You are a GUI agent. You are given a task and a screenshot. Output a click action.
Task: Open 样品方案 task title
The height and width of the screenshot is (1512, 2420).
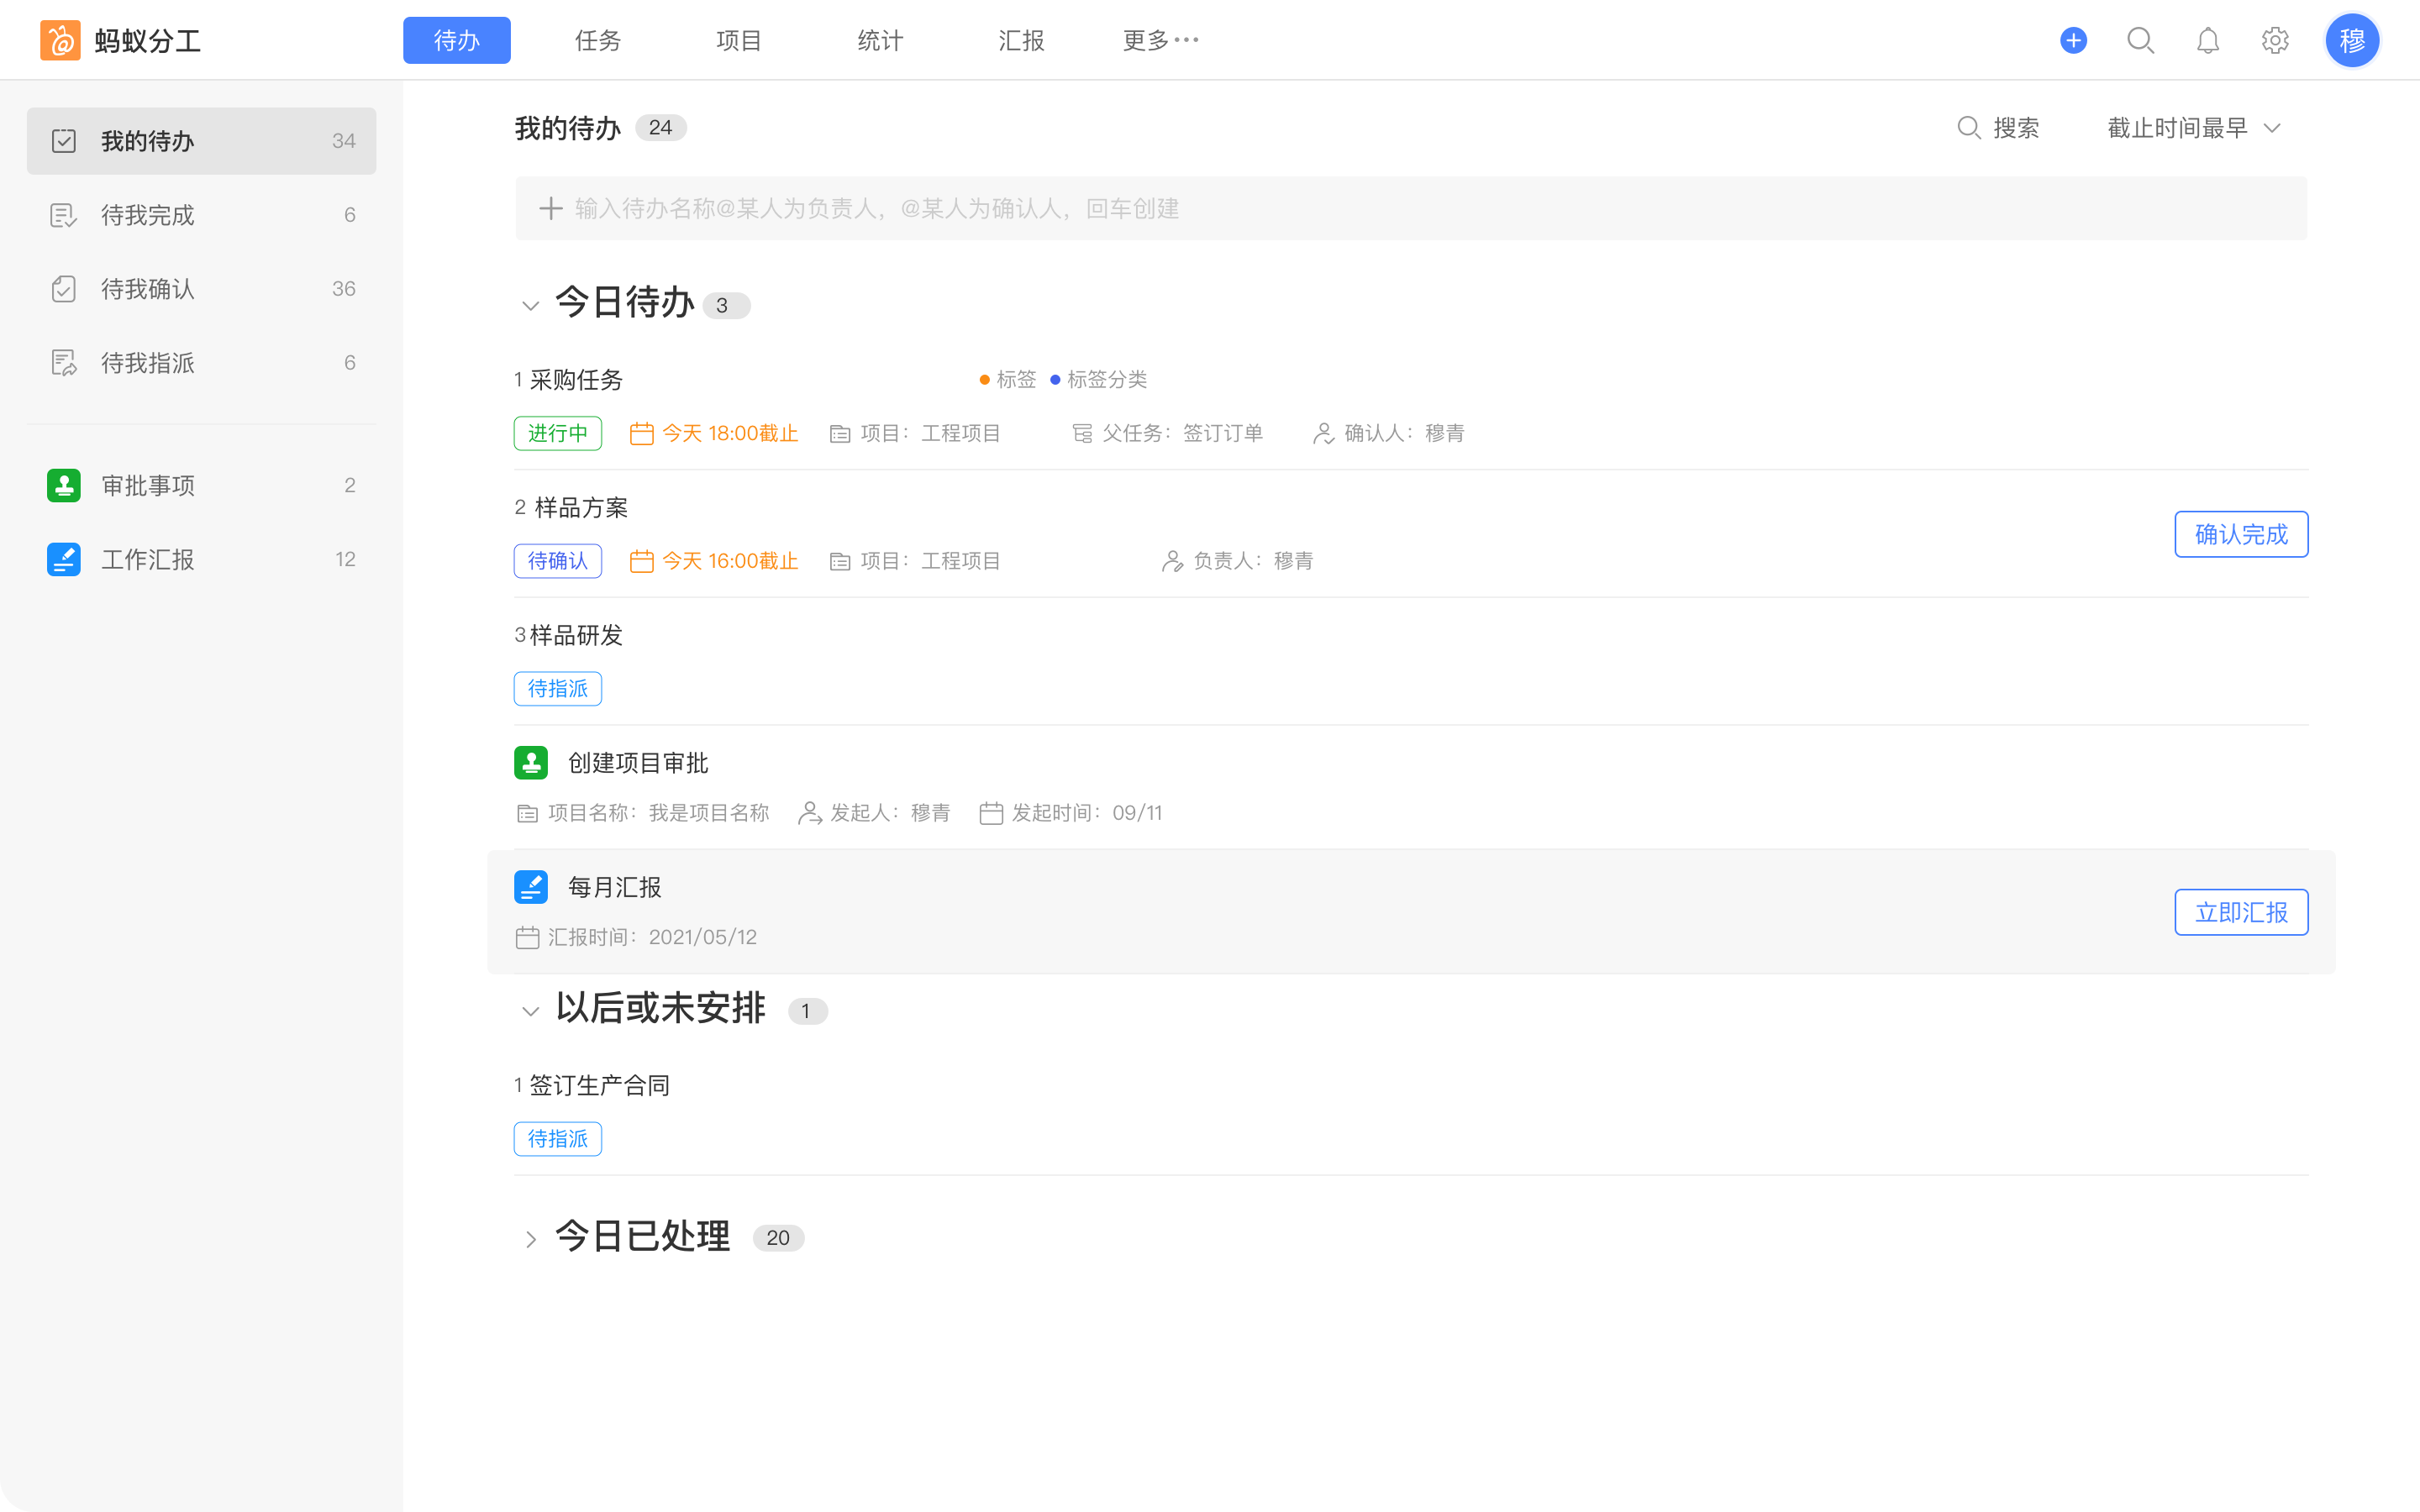click(581, 508)
